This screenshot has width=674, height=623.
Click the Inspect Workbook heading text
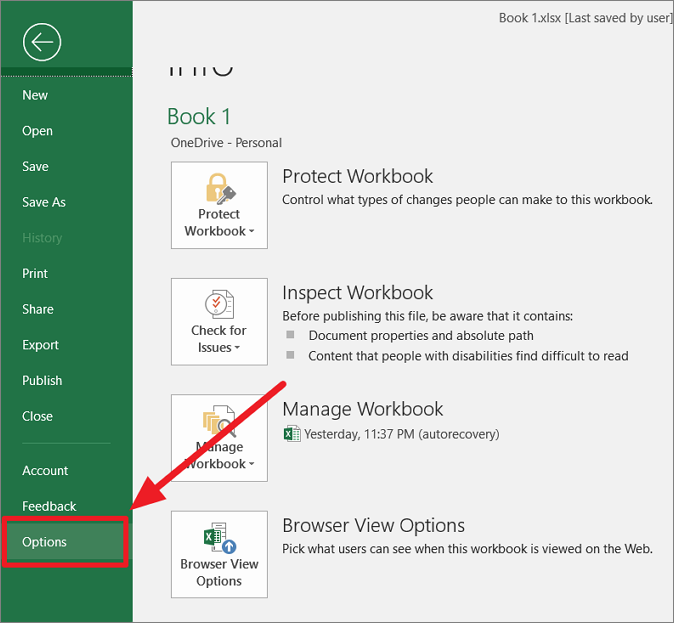357,293
